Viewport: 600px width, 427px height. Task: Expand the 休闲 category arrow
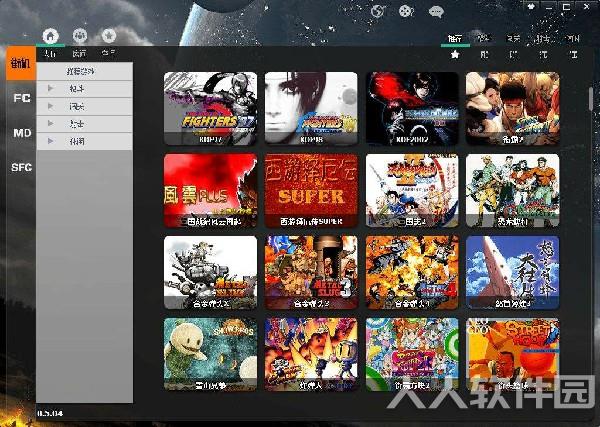51,141
